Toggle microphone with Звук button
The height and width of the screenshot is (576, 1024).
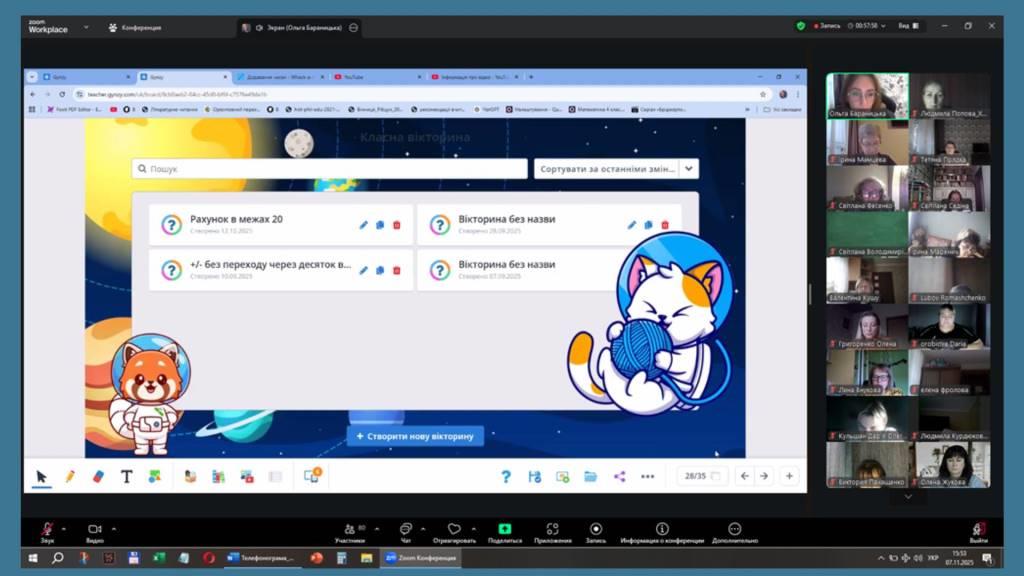[47, 531]
